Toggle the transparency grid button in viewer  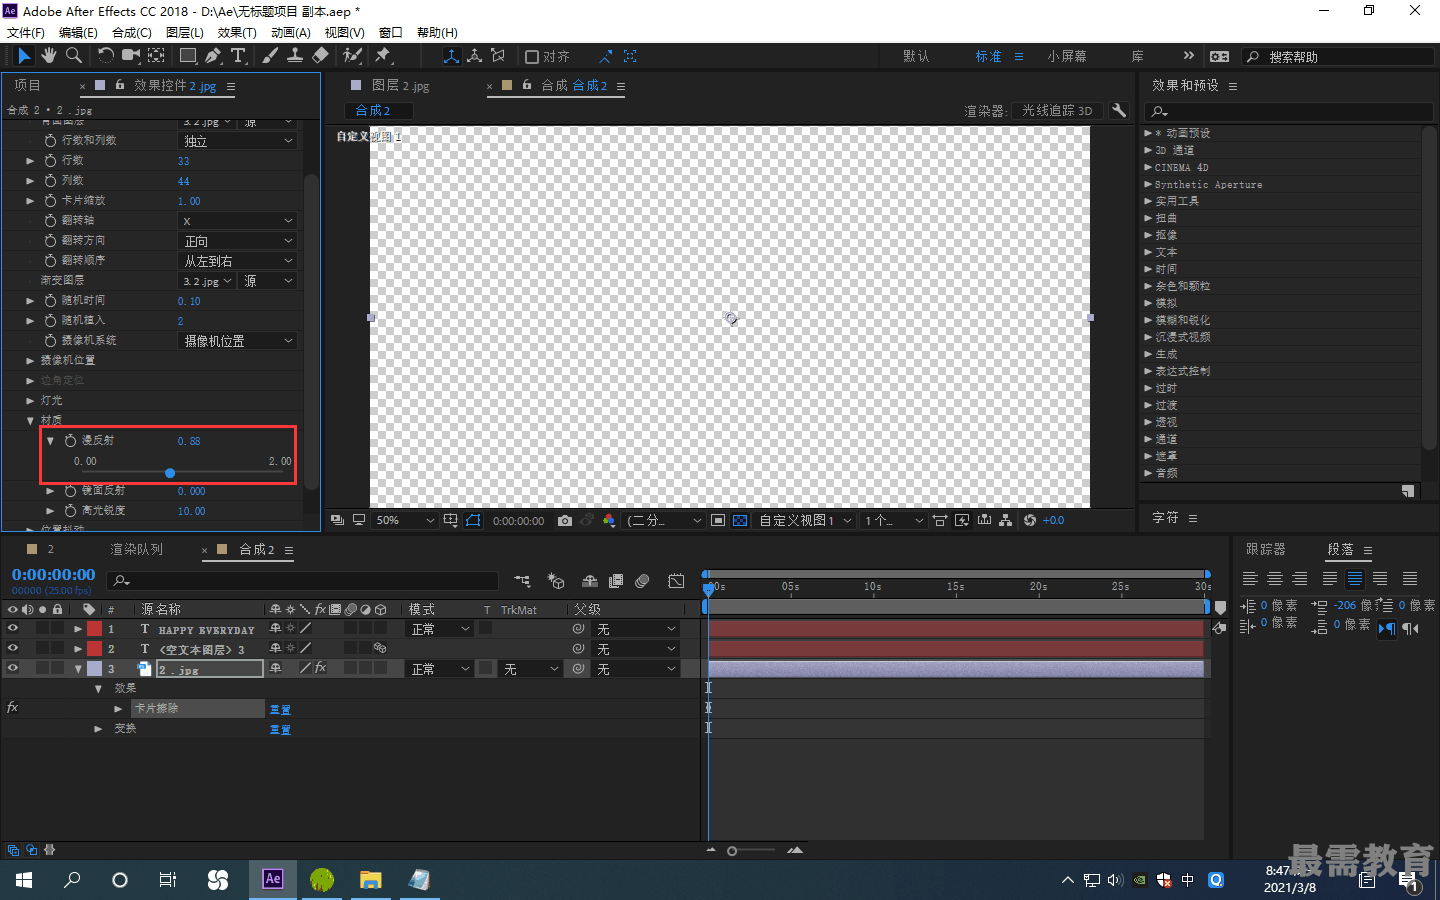[740, 520]
